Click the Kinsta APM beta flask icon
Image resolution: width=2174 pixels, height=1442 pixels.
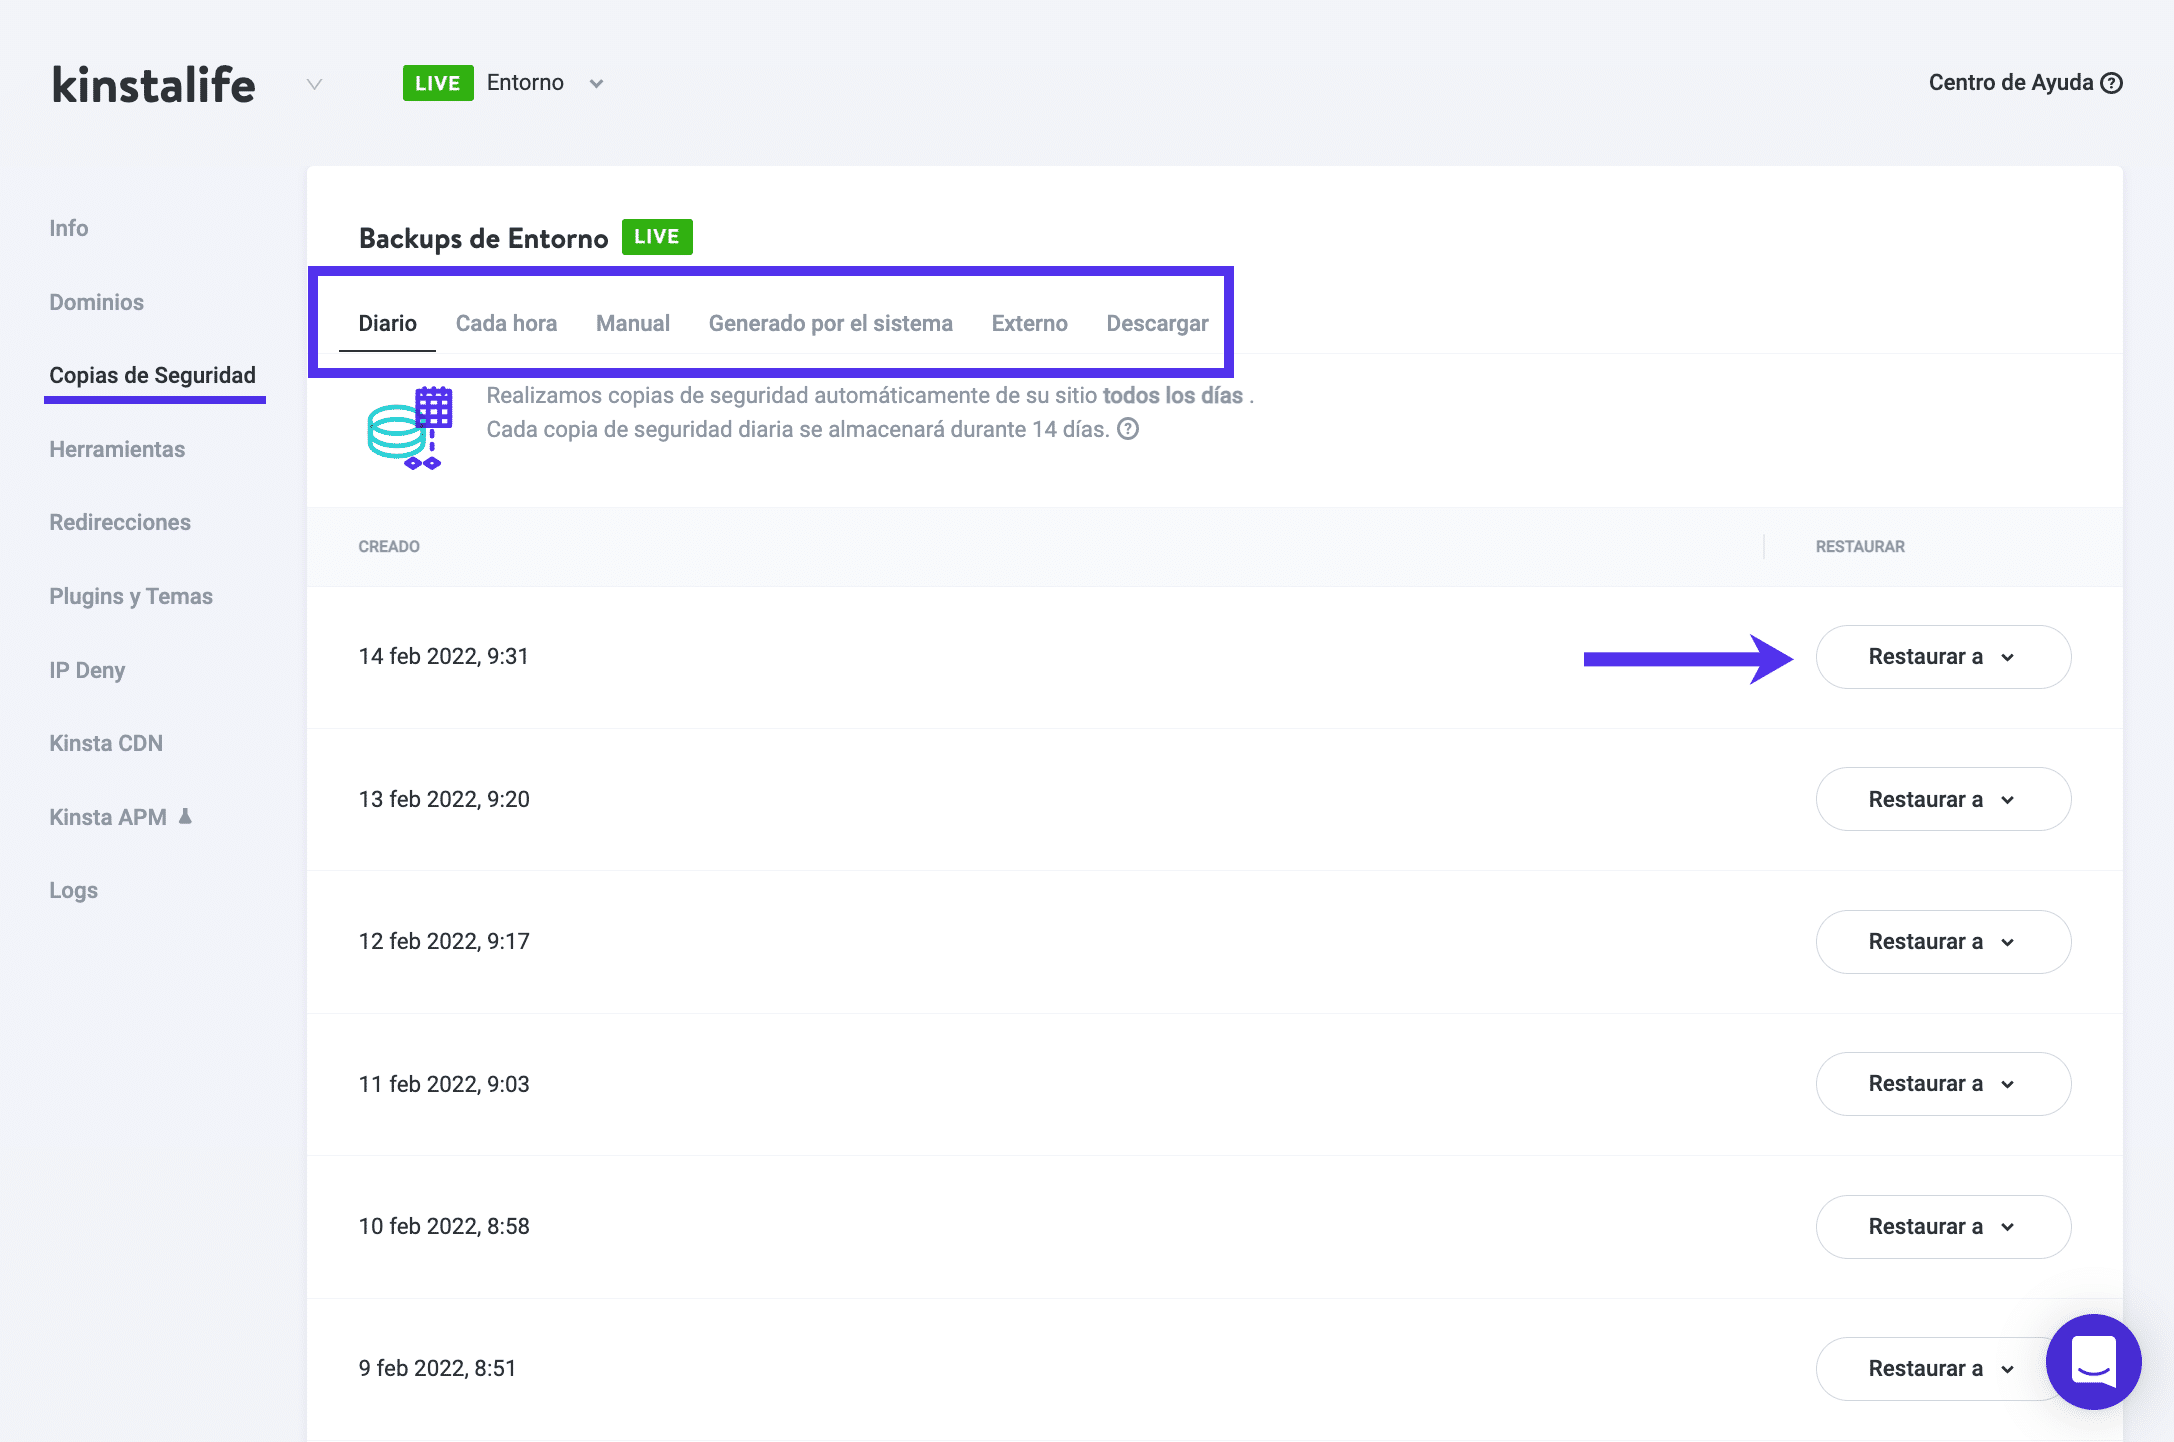point(185,816)
